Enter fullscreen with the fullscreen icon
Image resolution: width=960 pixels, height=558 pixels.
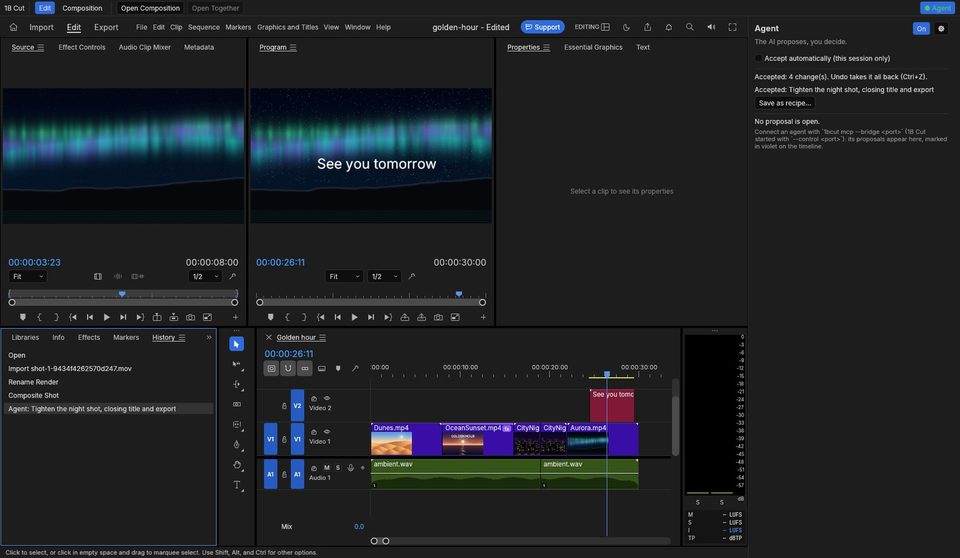point(732,27)
